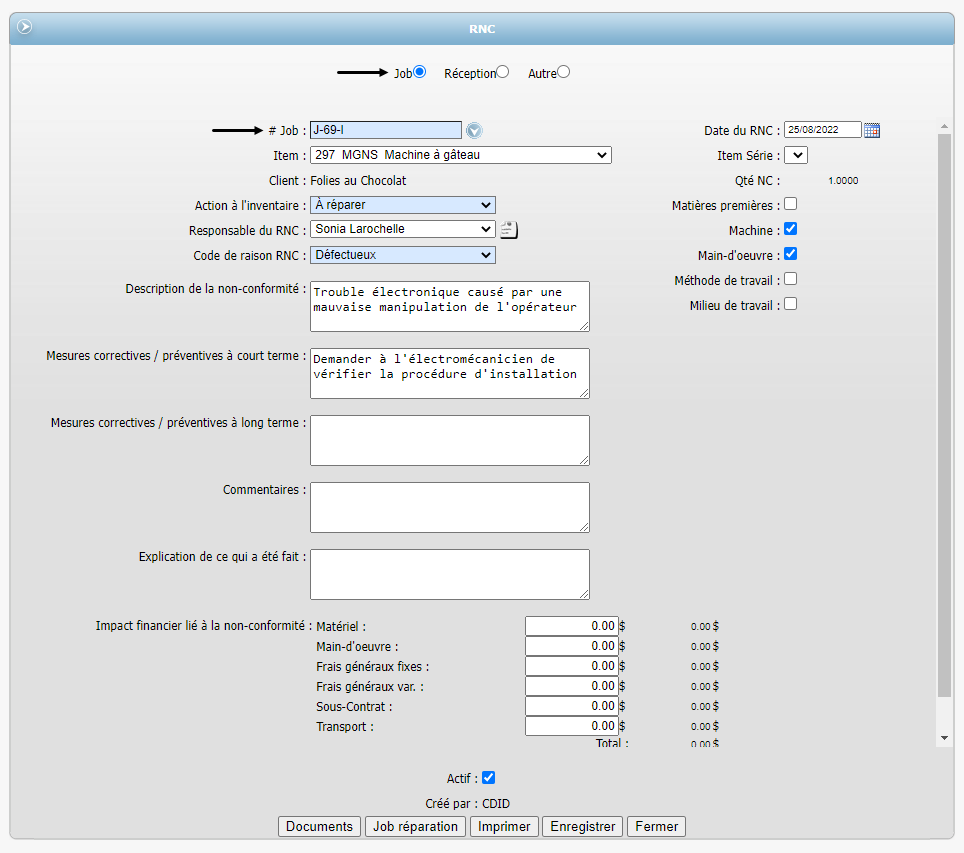Uncheck the Machine checkbox
This screenshot has width=964, height=853.
790,229
